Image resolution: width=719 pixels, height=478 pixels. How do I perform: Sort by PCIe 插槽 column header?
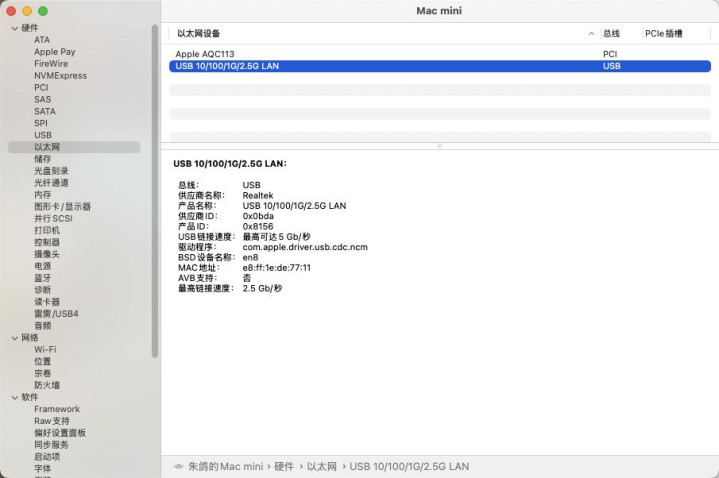664,33
